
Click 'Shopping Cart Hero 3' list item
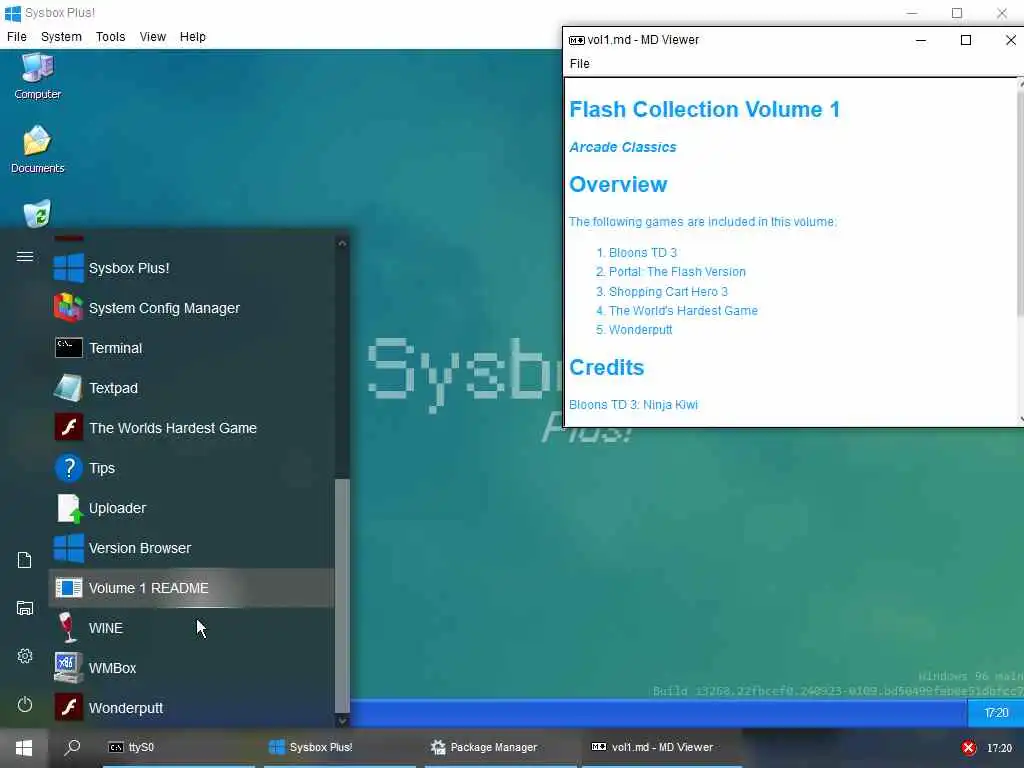click(668, 291)
